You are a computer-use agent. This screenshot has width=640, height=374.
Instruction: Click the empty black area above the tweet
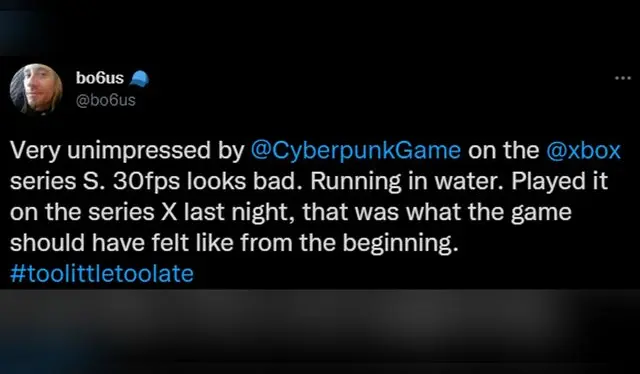coord(320,28)
